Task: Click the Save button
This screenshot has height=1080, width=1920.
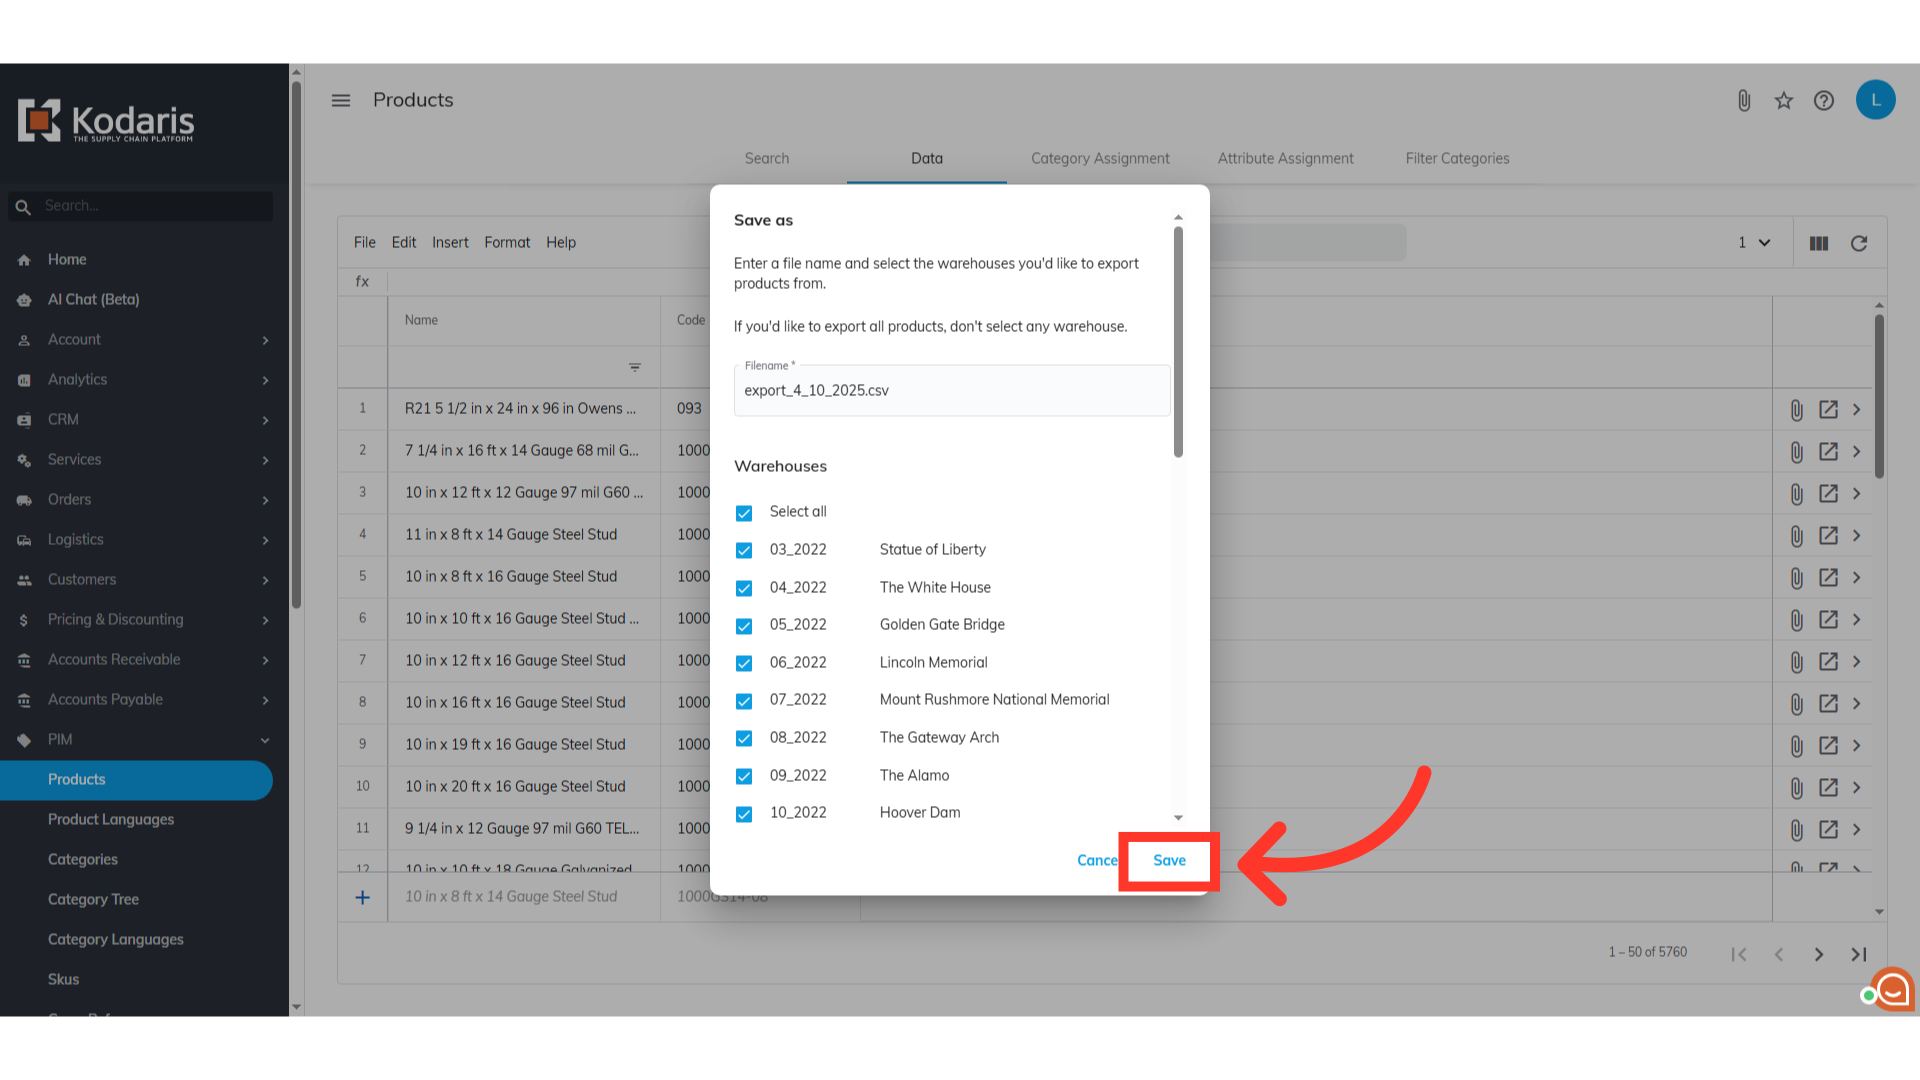Action: pos(1169,860)
